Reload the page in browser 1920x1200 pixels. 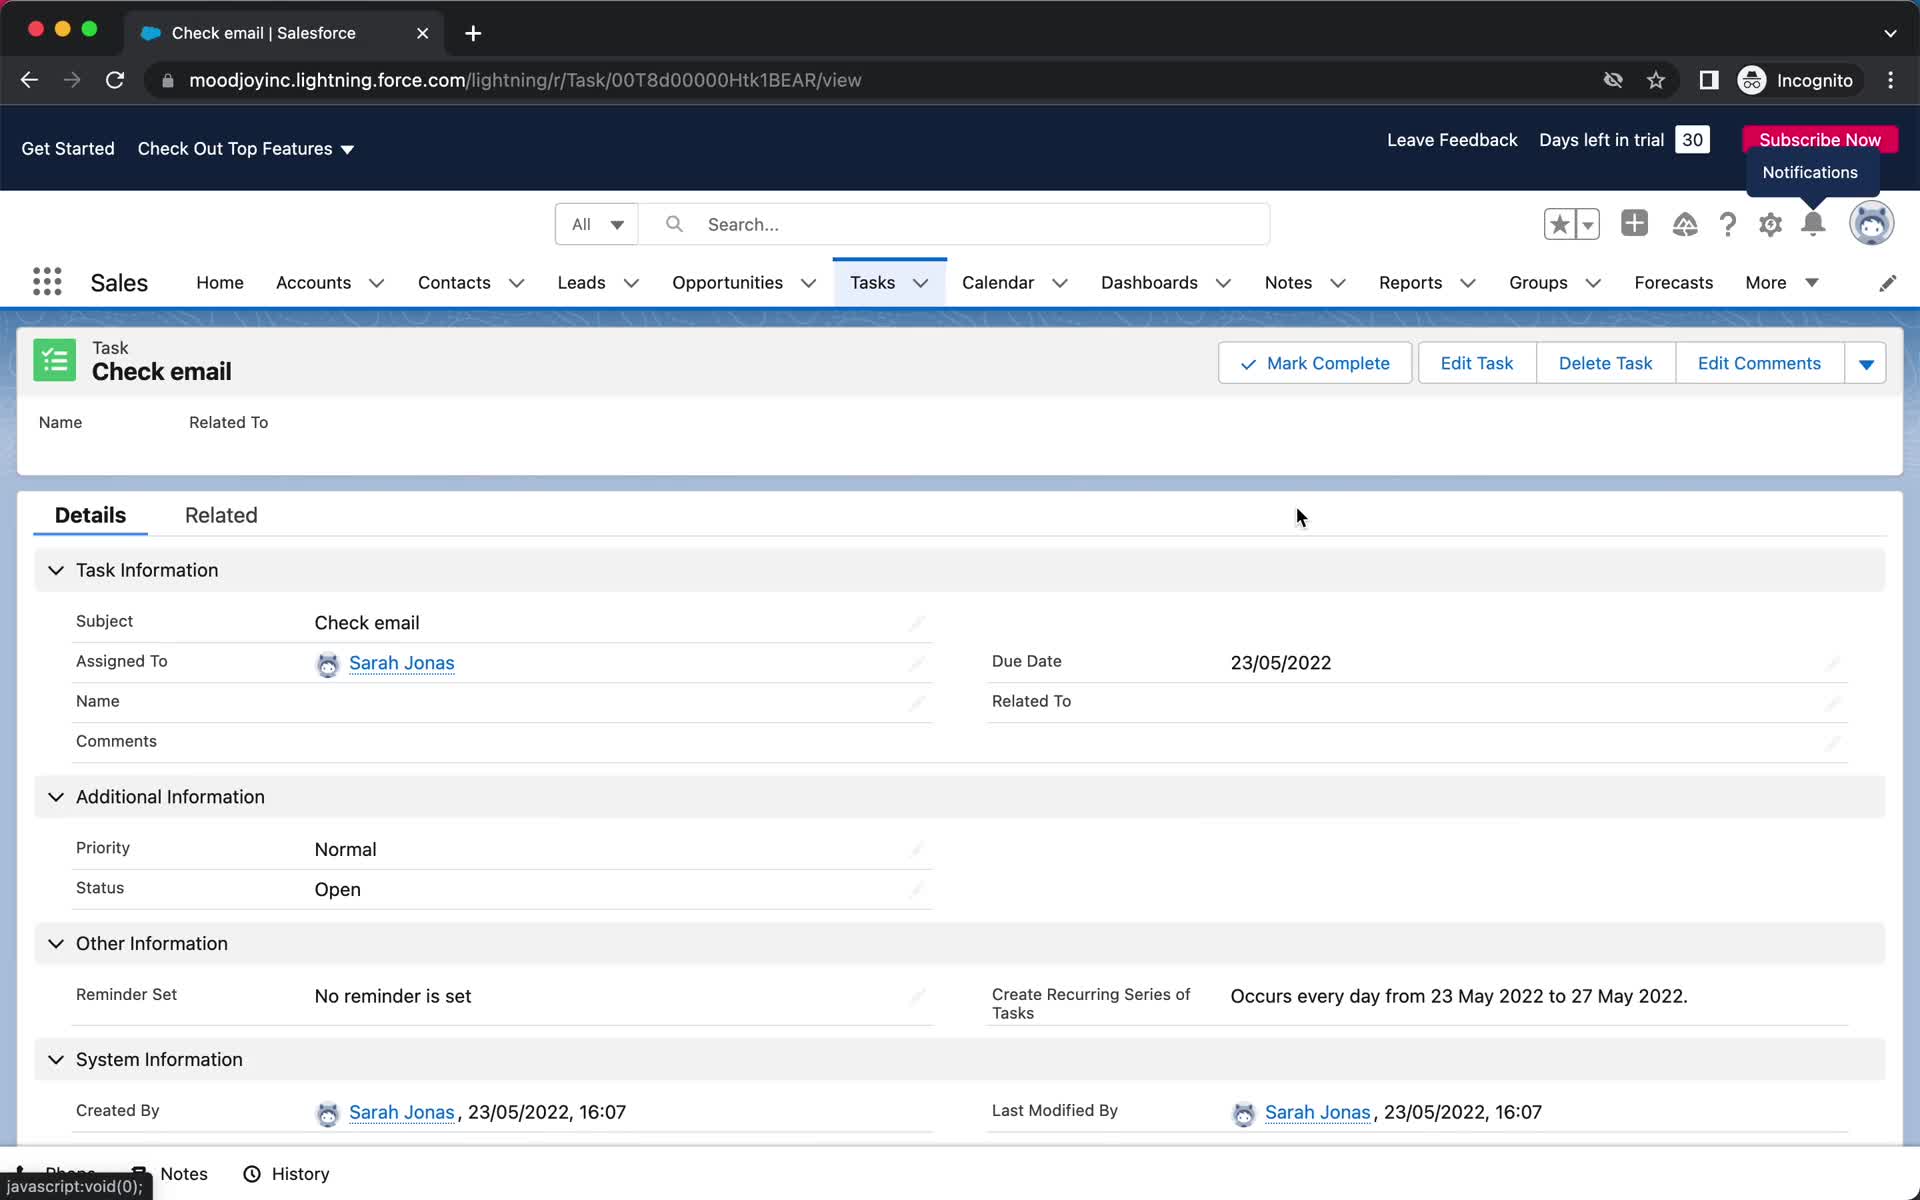pyautogui.click(x=115, y=80)
